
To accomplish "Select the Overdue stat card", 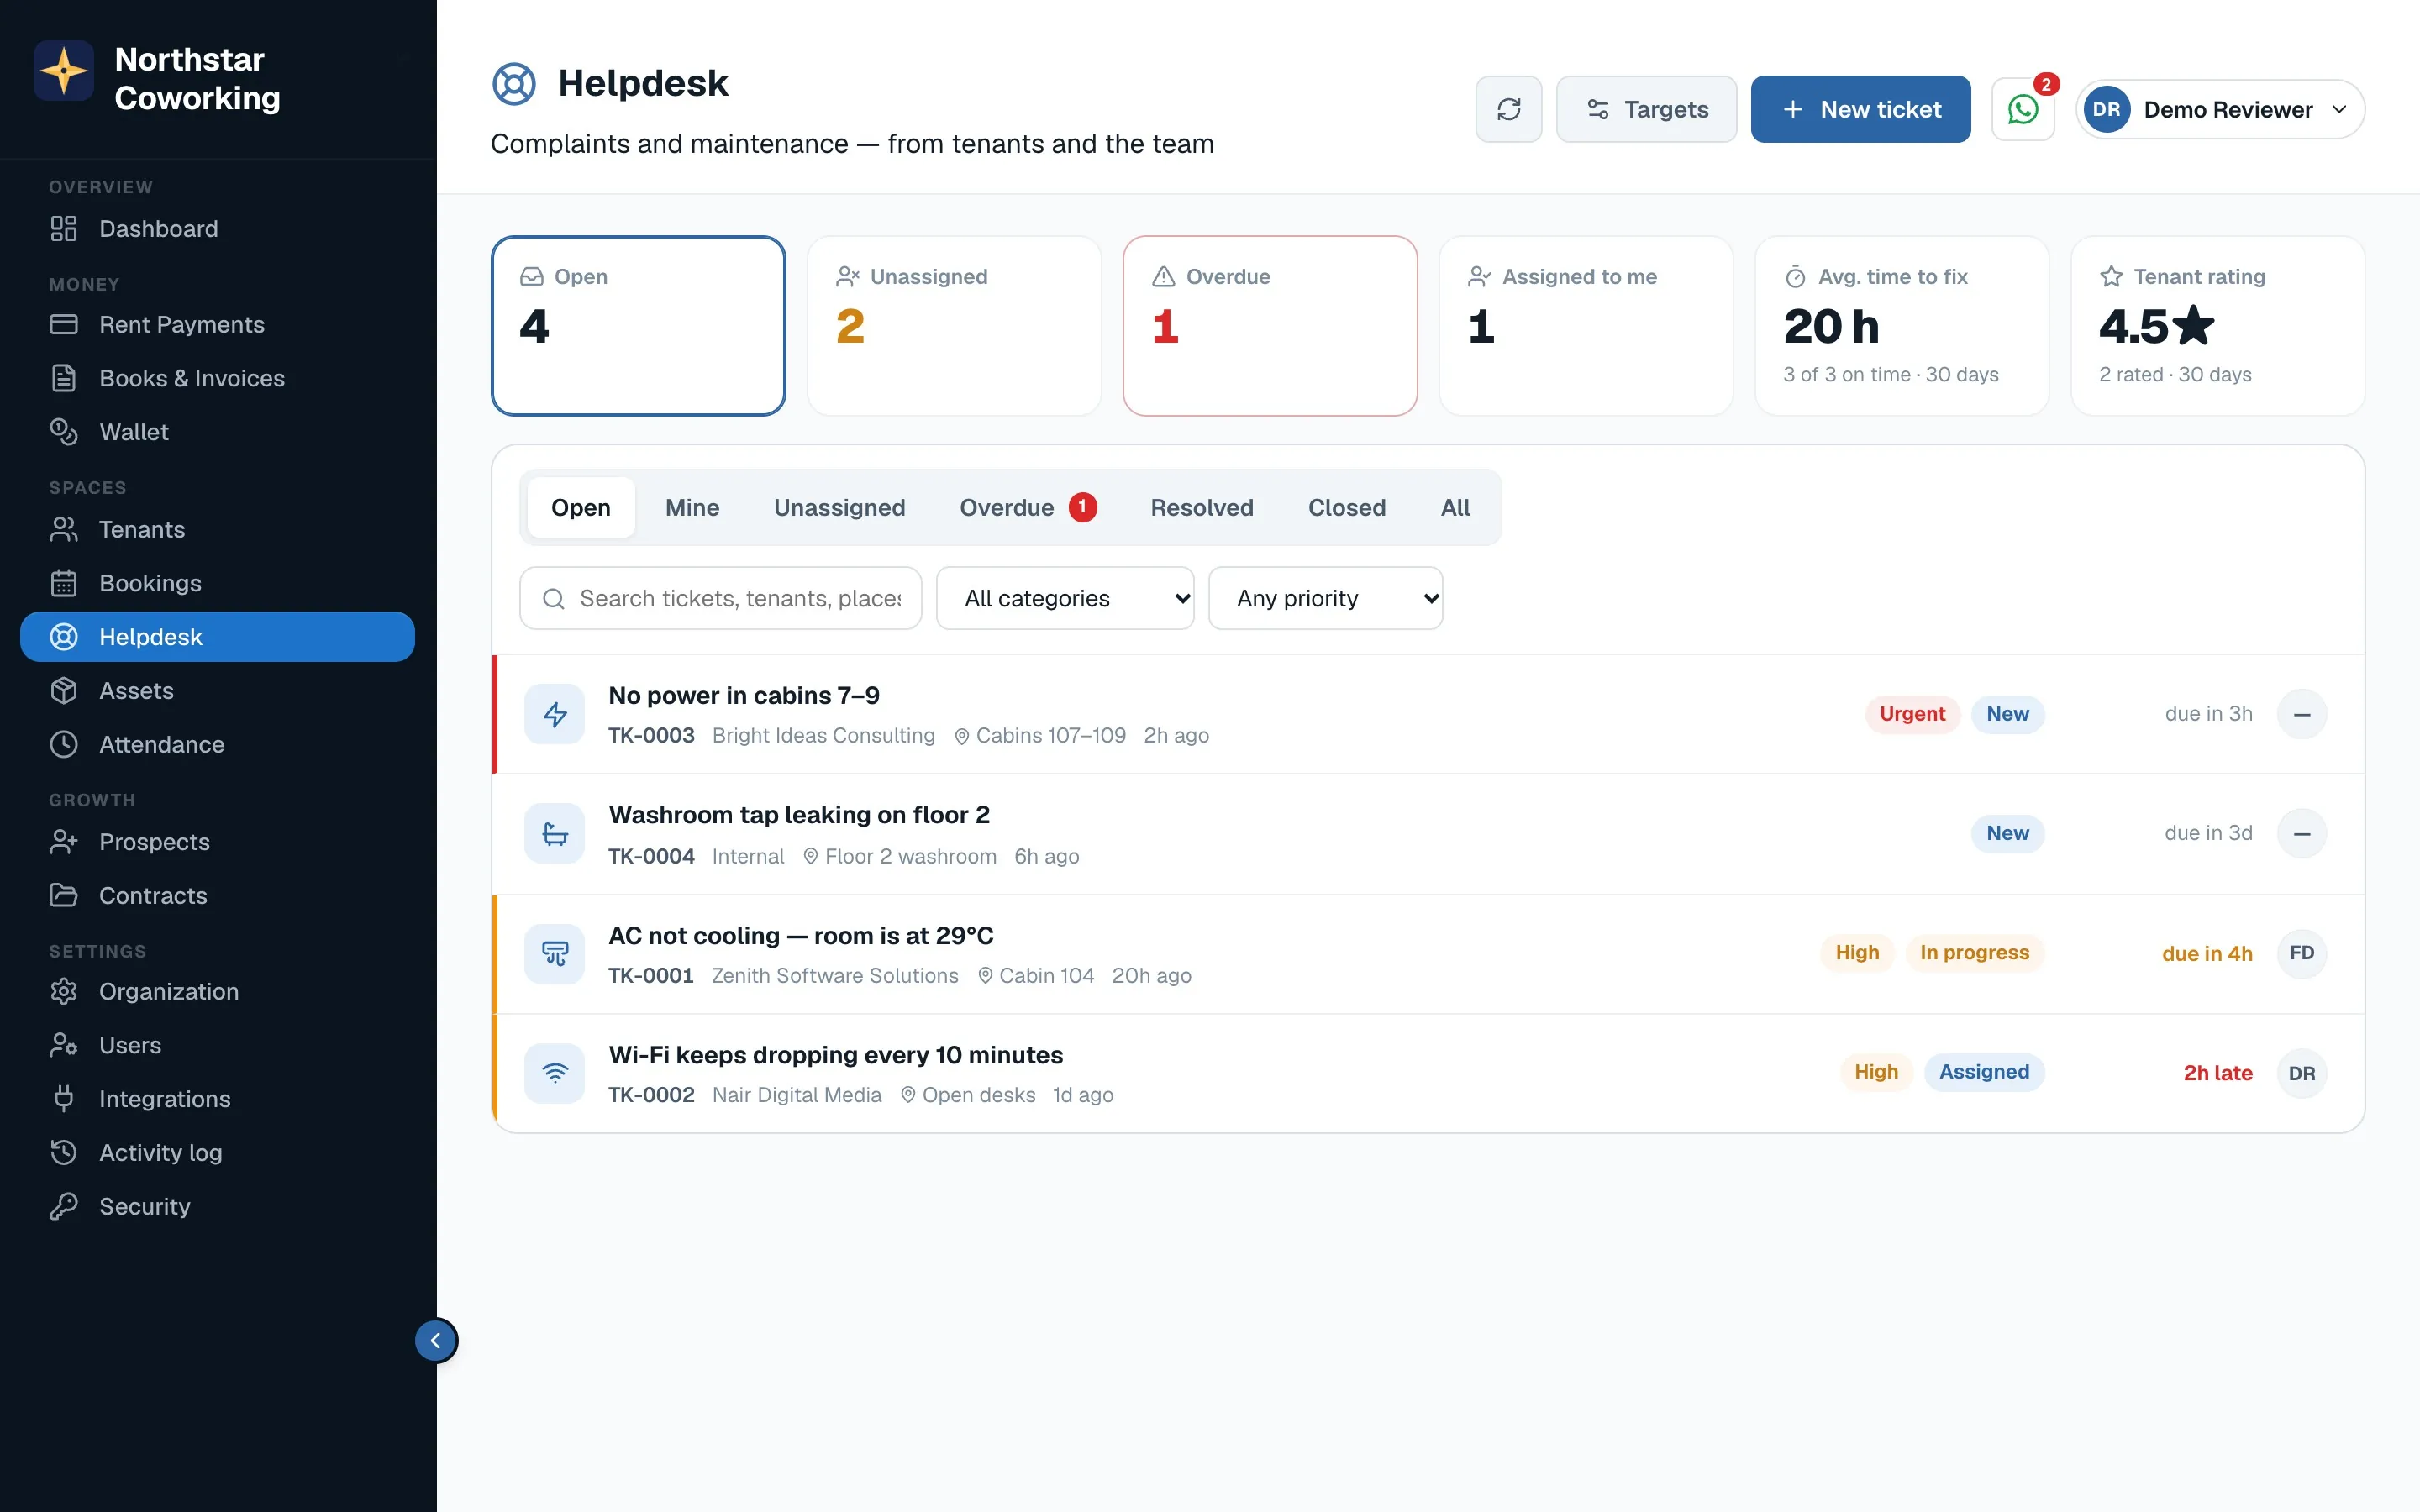I will (1270, 326).
